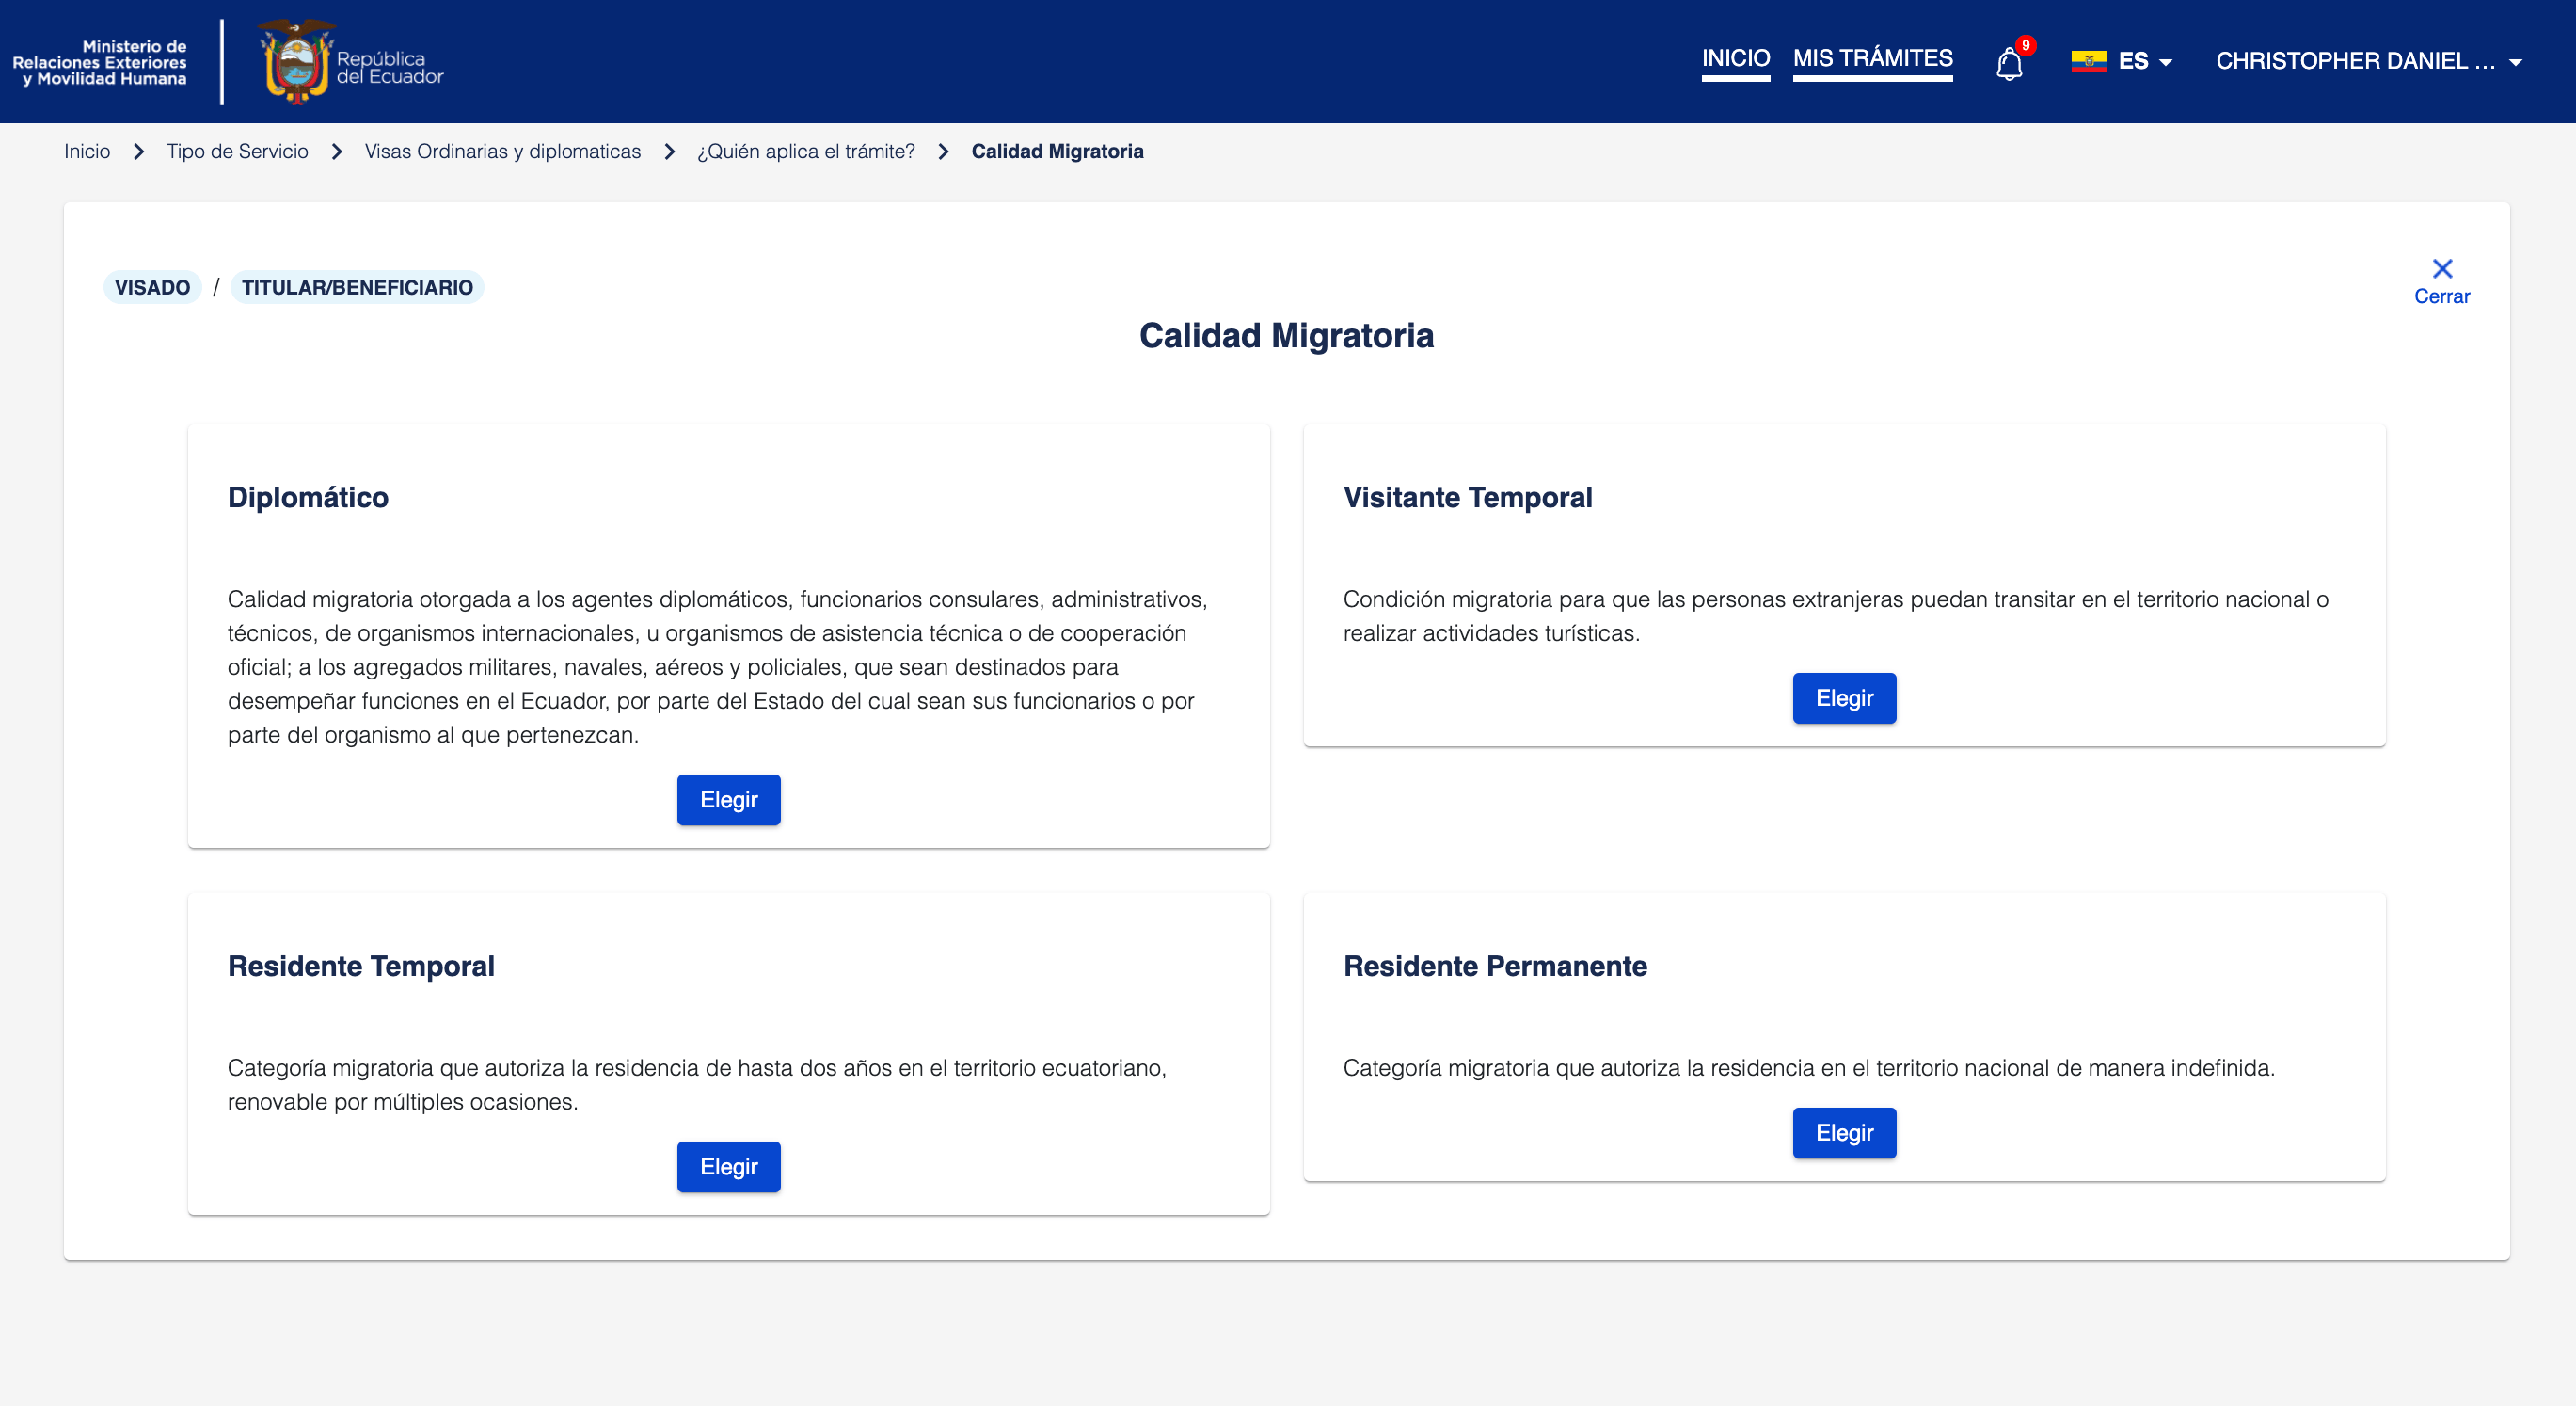The height and width of the screenshot is (1406, 2576).
Task: Click the Visitante Temporal description text
Action: pos(1835,616)
